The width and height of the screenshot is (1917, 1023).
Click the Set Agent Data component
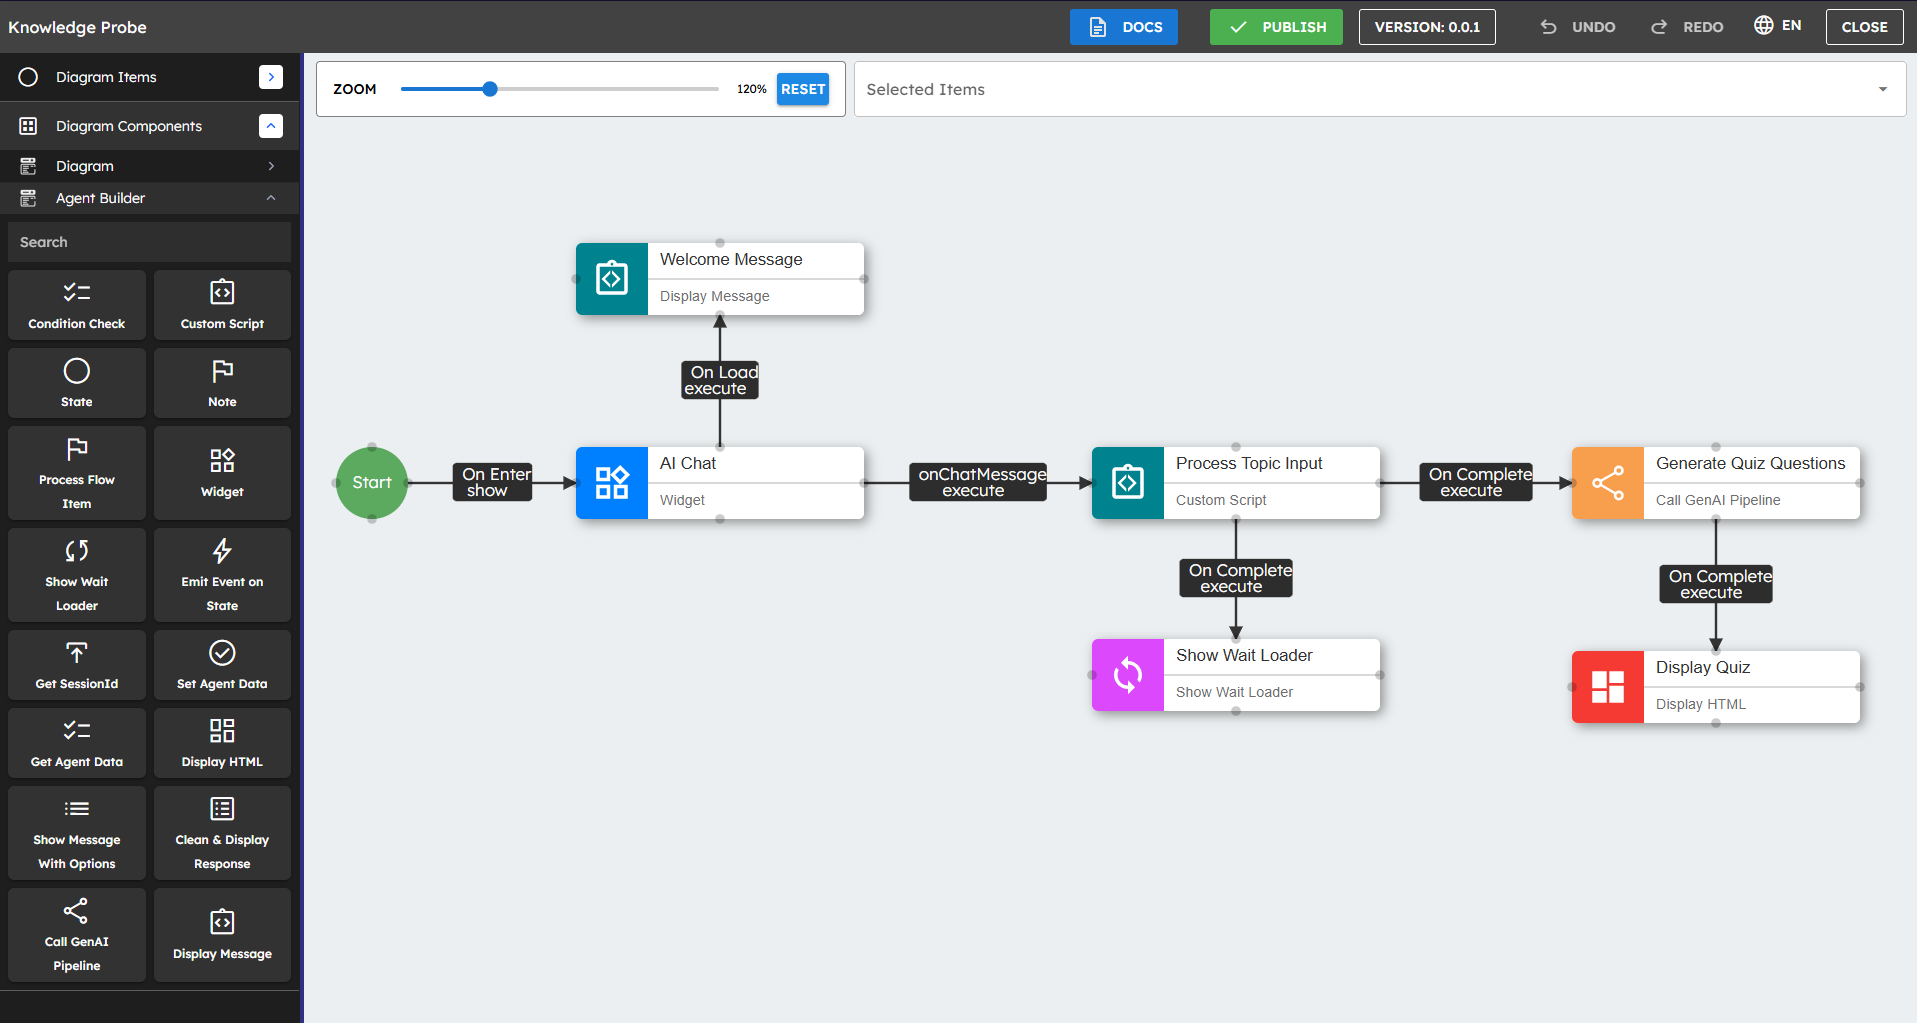tap(222, 665)
